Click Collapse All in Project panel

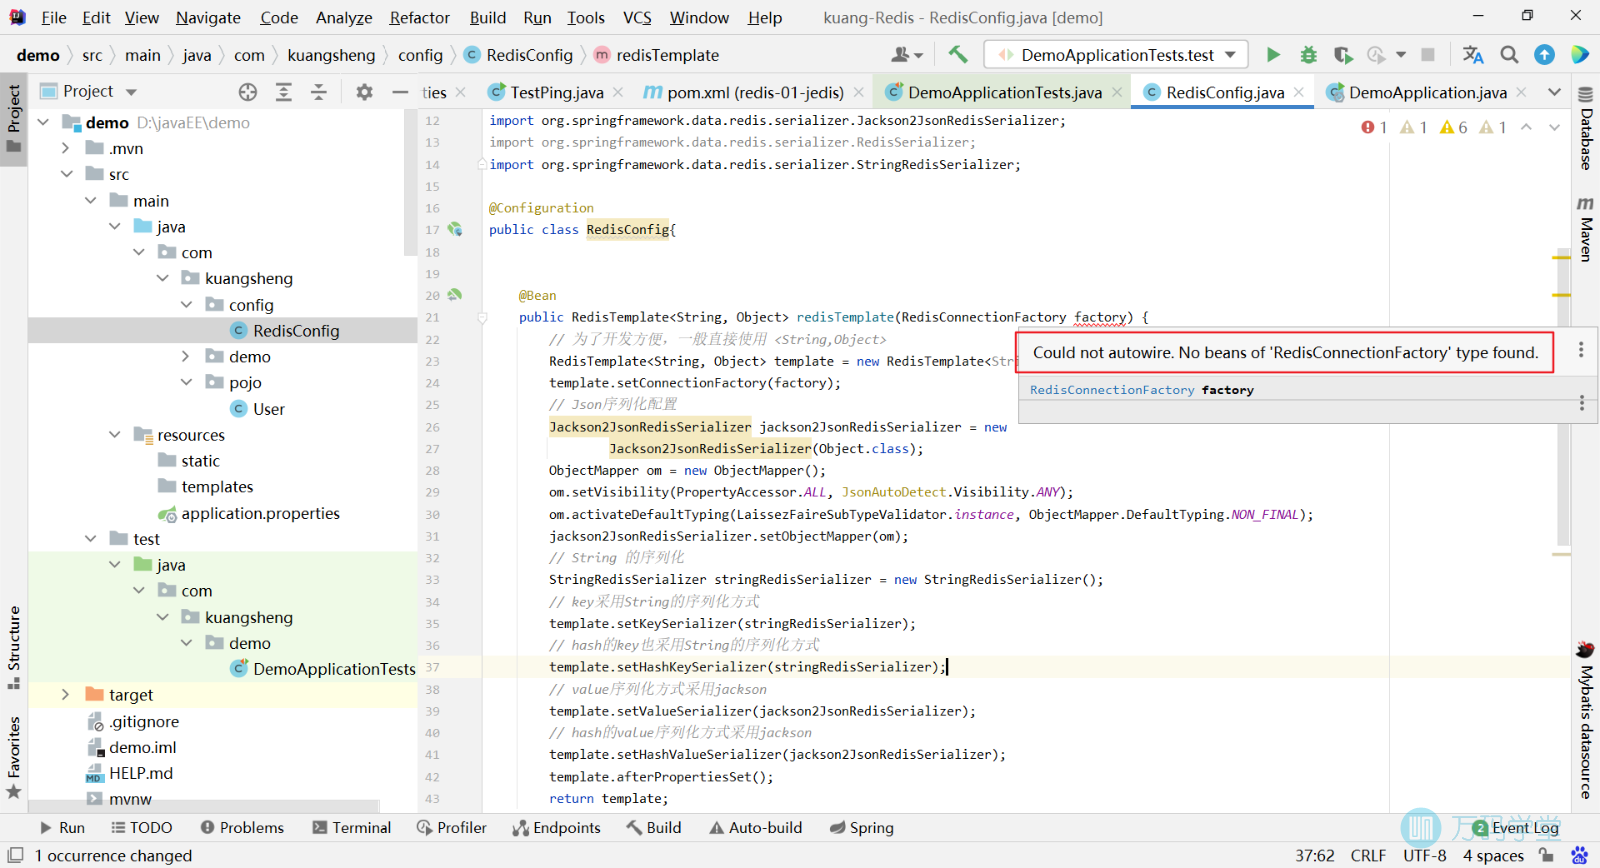click(319, 92)
